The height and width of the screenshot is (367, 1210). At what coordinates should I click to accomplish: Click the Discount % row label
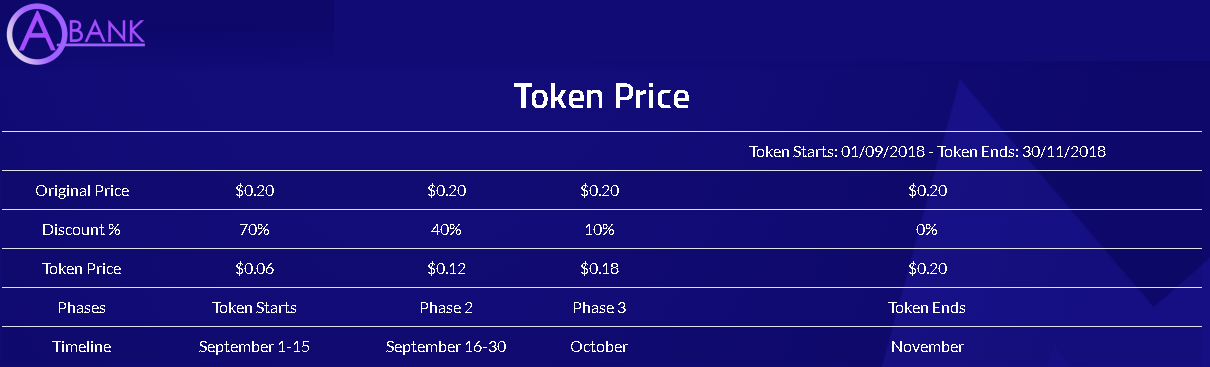point(82,230)
